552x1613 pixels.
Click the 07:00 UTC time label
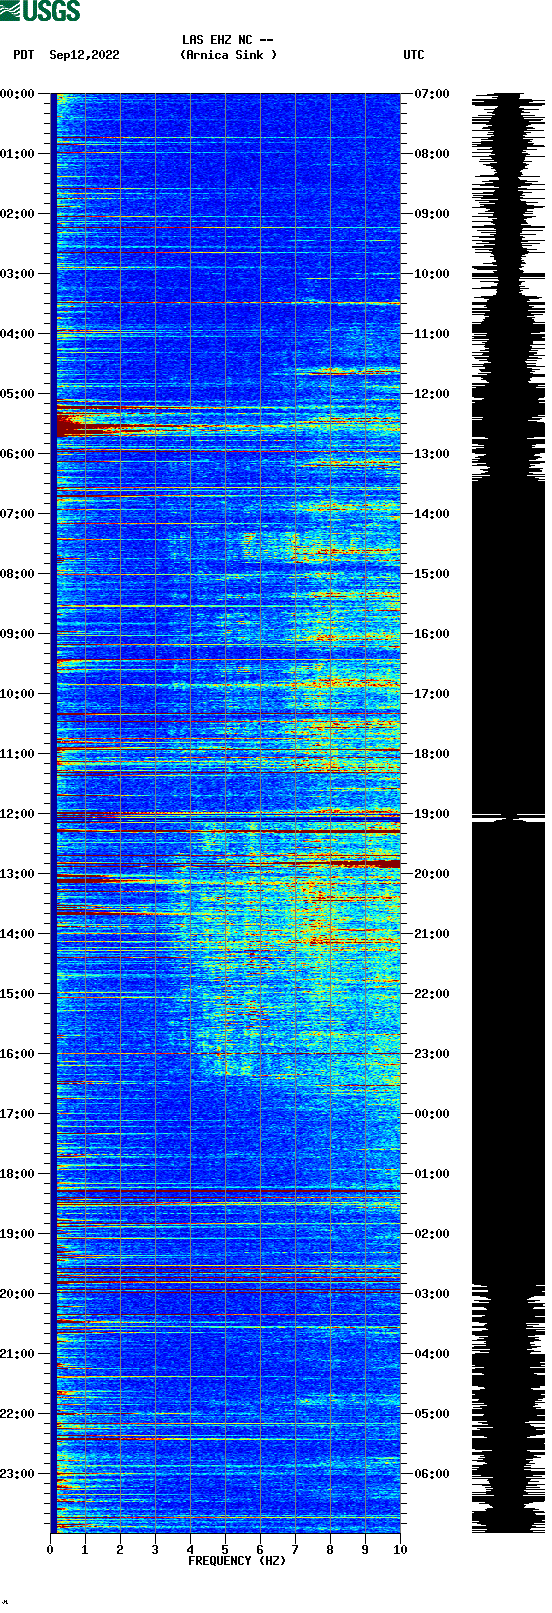point(432,94)
